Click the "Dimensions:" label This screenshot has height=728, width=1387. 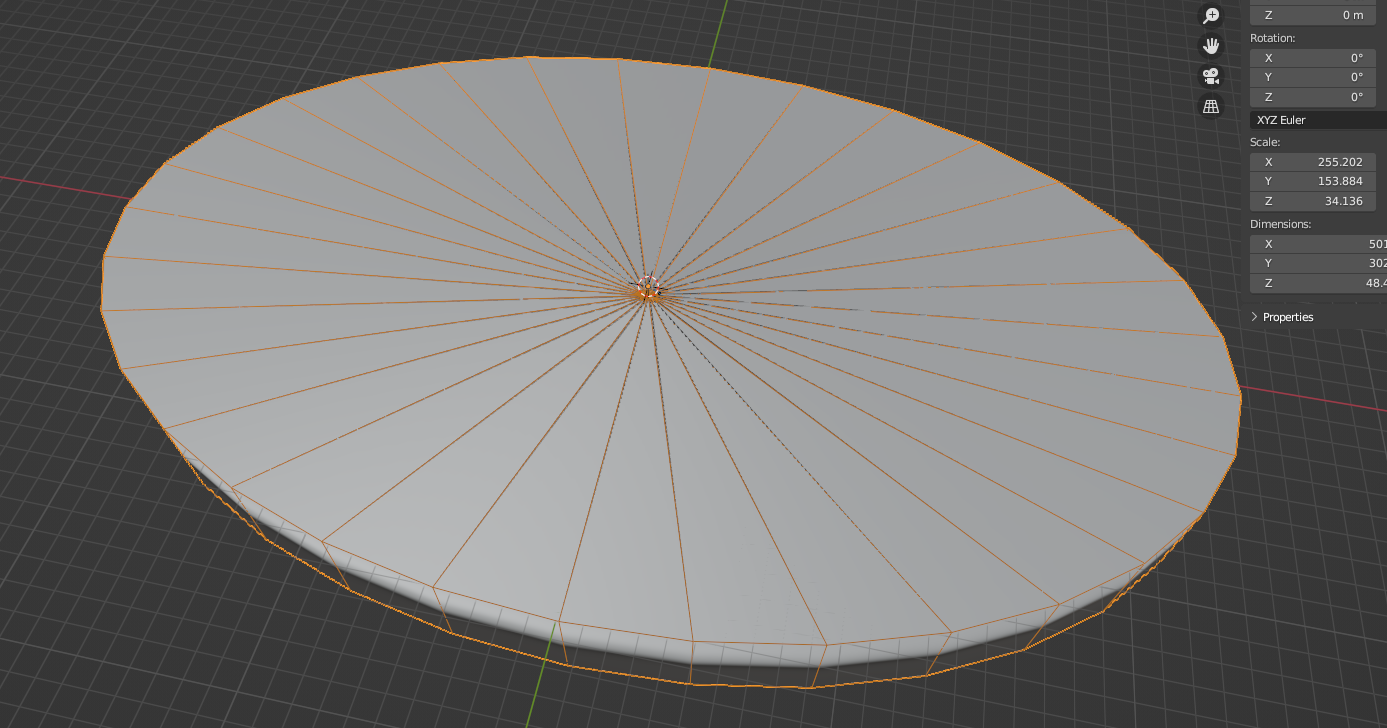[x=1280, y=224]
